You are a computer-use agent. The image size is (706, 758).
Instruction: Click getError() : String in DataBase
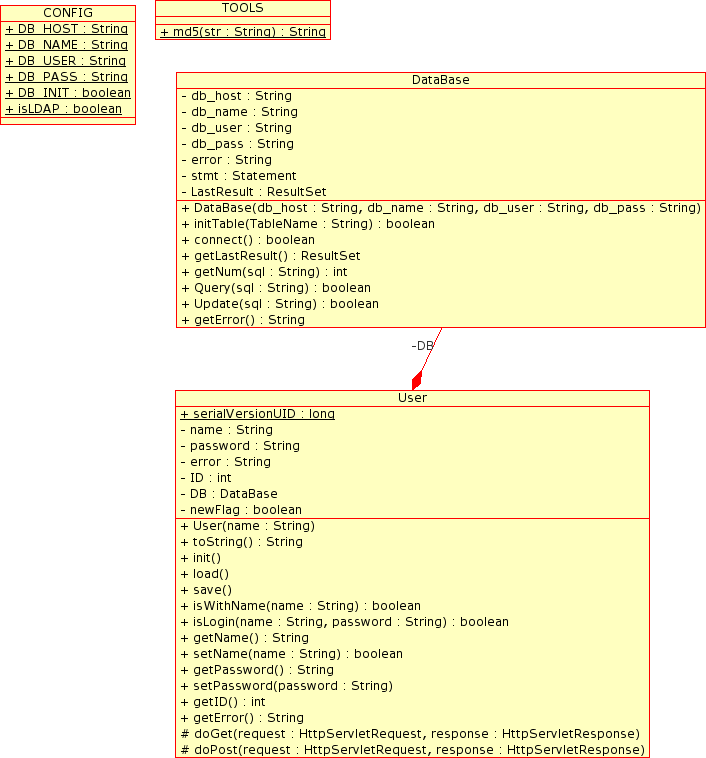(x=243, y=320)
